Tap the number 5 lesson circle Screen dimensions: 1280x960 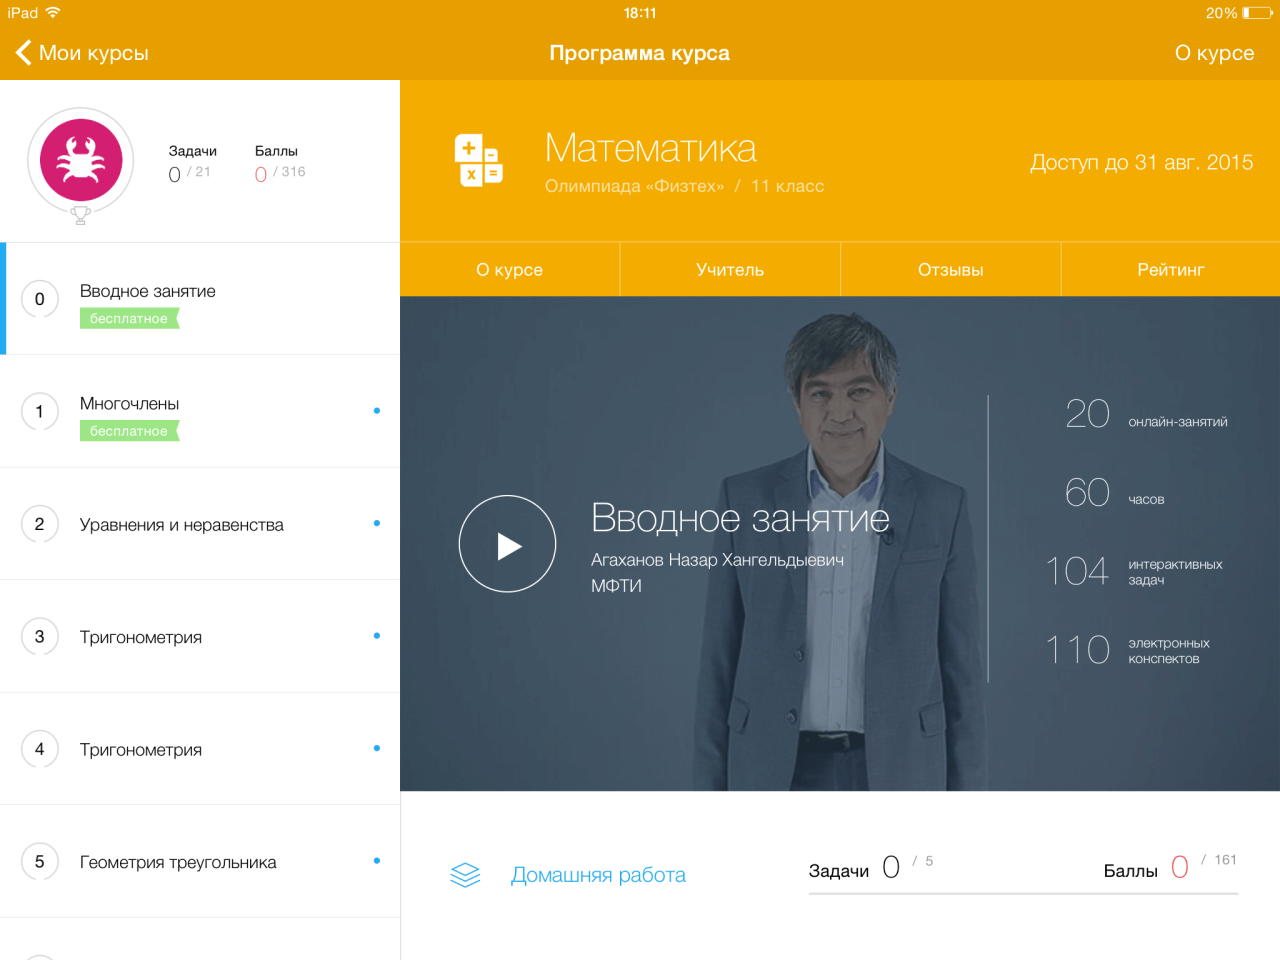click(40, 861)
